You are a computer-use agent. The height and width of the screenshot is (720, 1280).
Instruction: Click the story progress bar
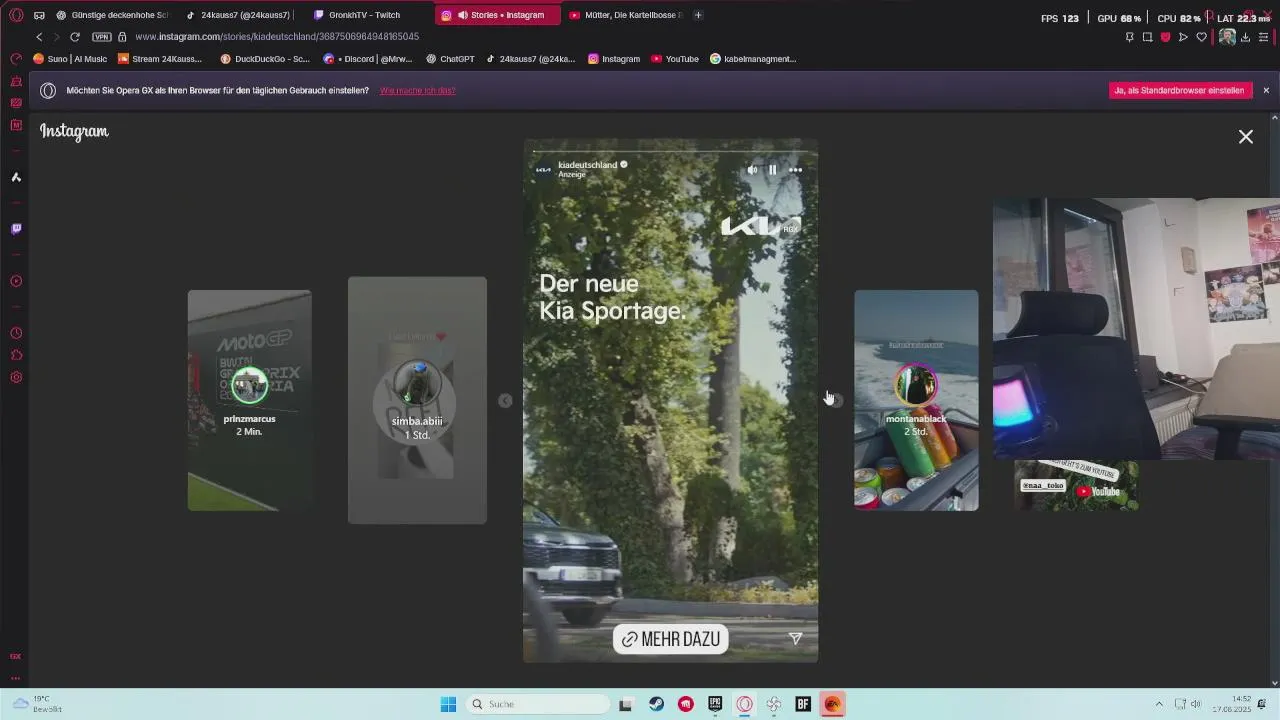[670, 152]
